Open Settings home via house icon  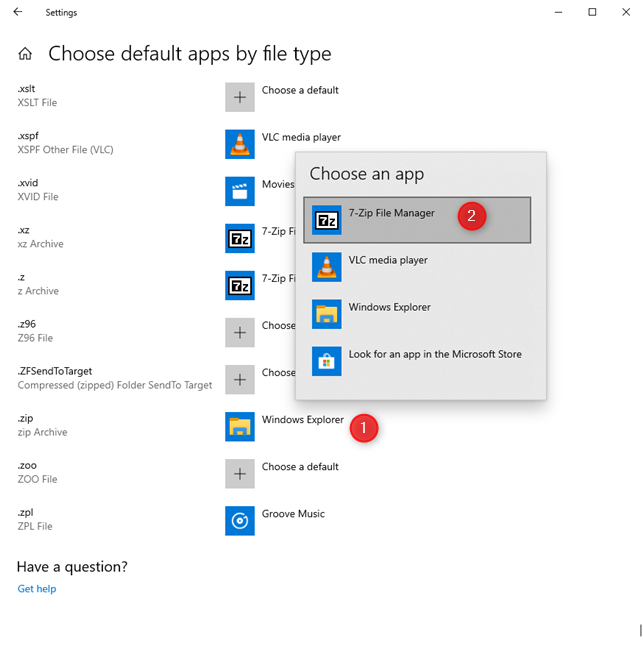coord(25,54)
